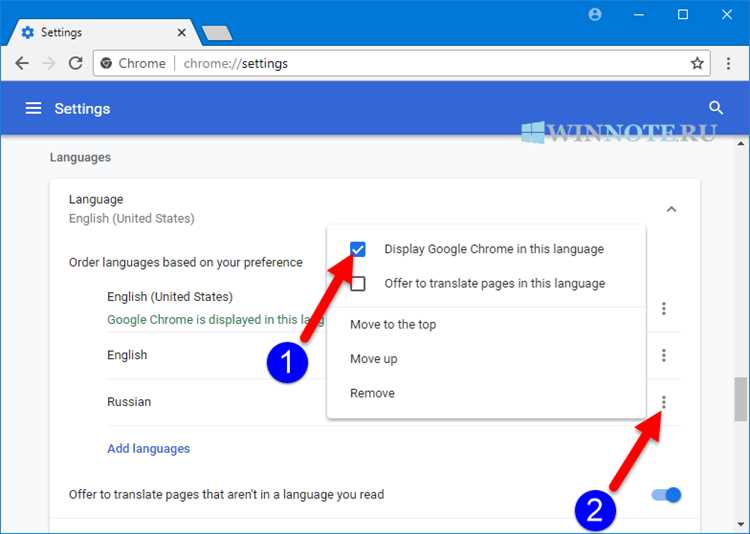Click the forward navigation arrow
Image resolution: width=750 pixels, height=534 pixels.
click(x=48, y=63)
